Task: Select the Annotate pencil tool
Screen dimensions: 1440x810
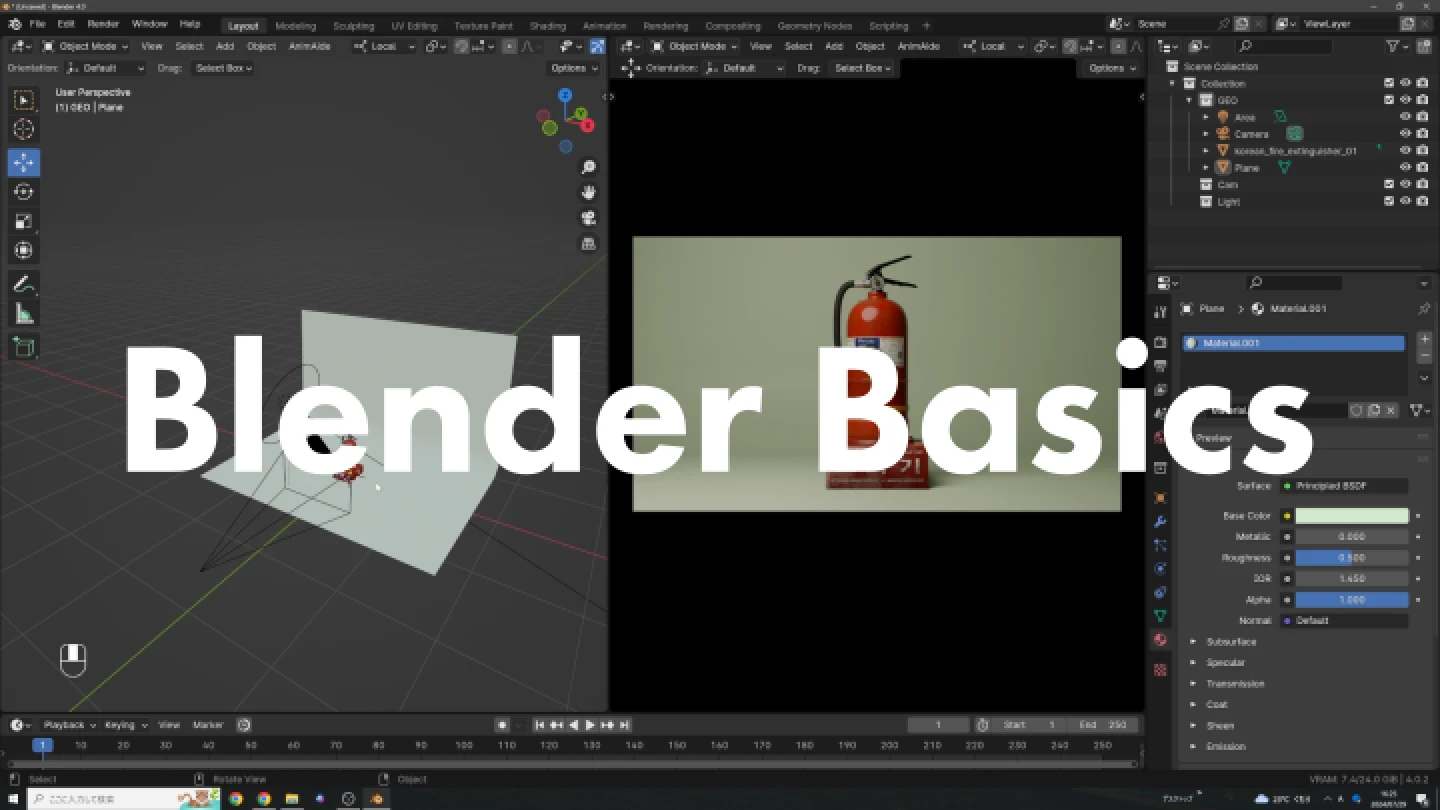Action: (x=23, y=285)
